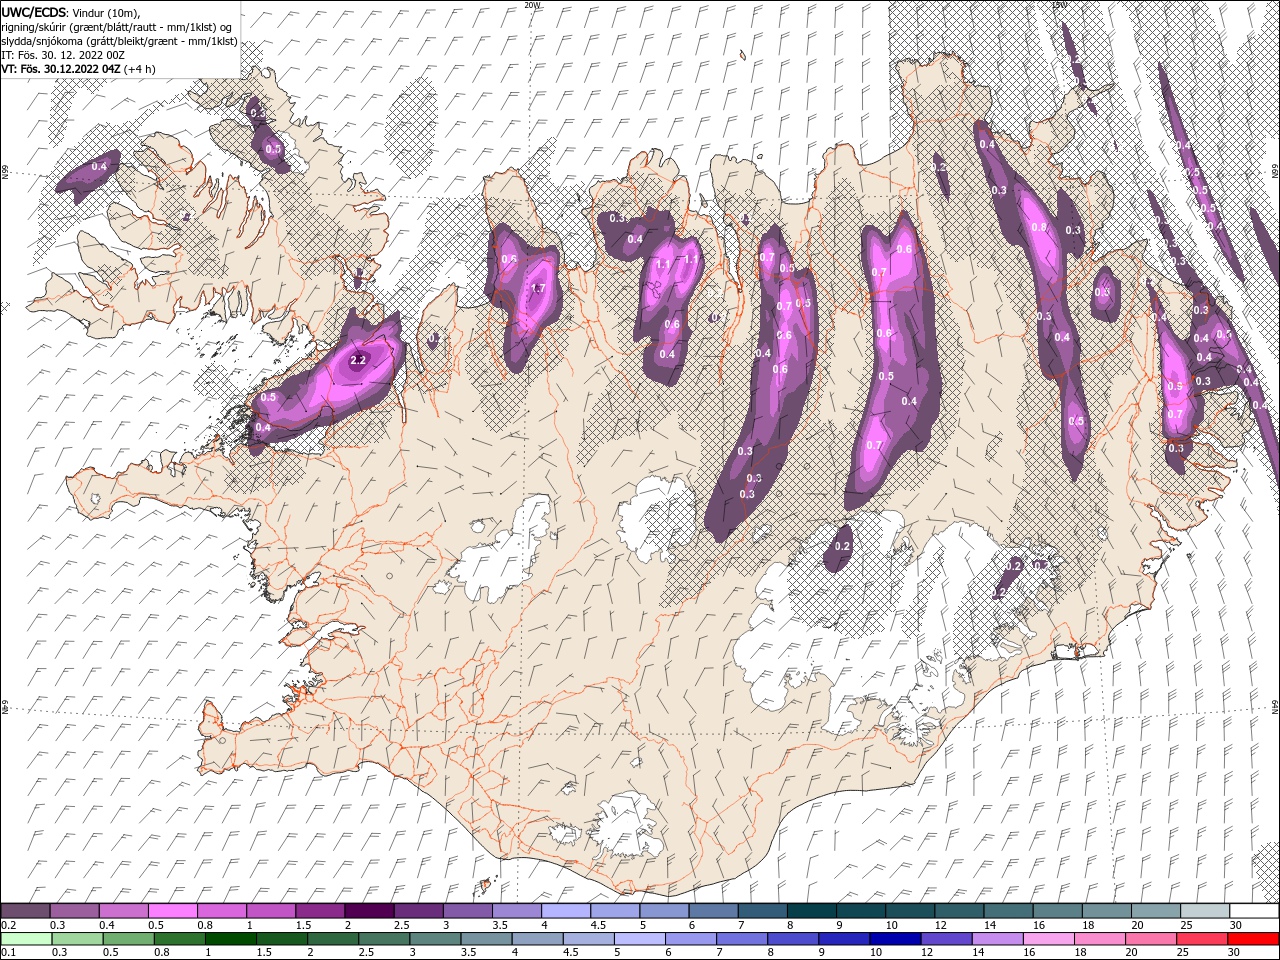Pick the bottom legend swatch starting at 18
1280x960 pixels.
coord(1100,939)
